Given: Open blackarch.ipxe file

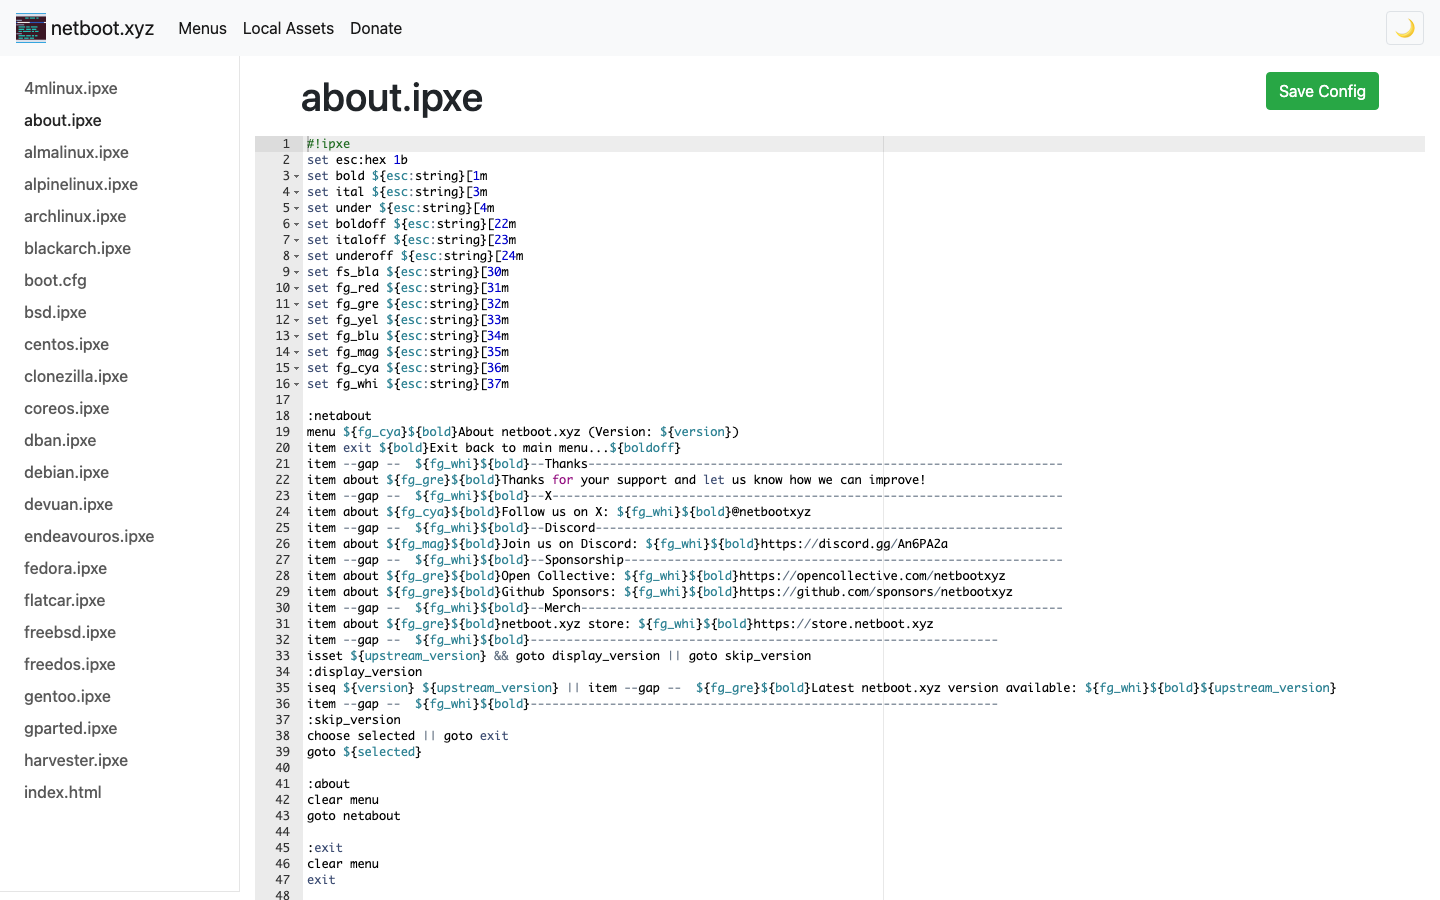Looking at the screenshot, I should [x=77, y=248].
